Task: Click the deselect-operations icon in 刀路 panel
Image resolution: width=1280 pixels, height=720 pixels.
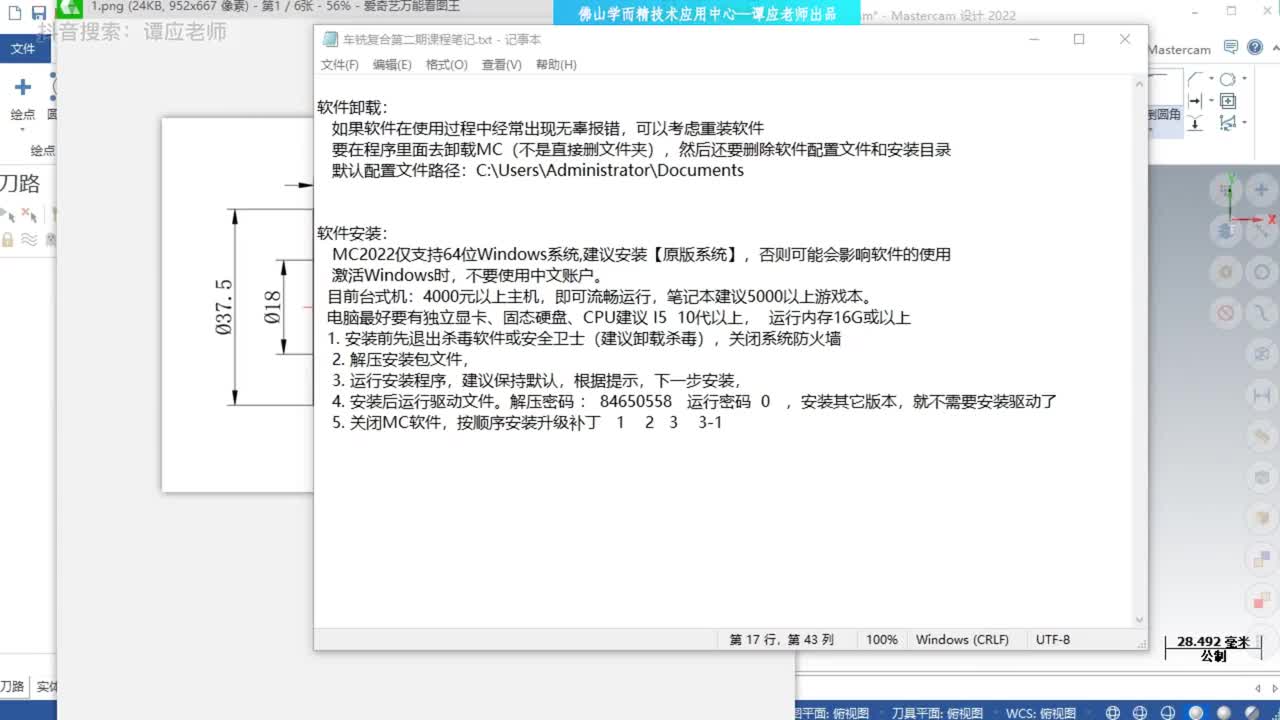Action: [29, 215]
